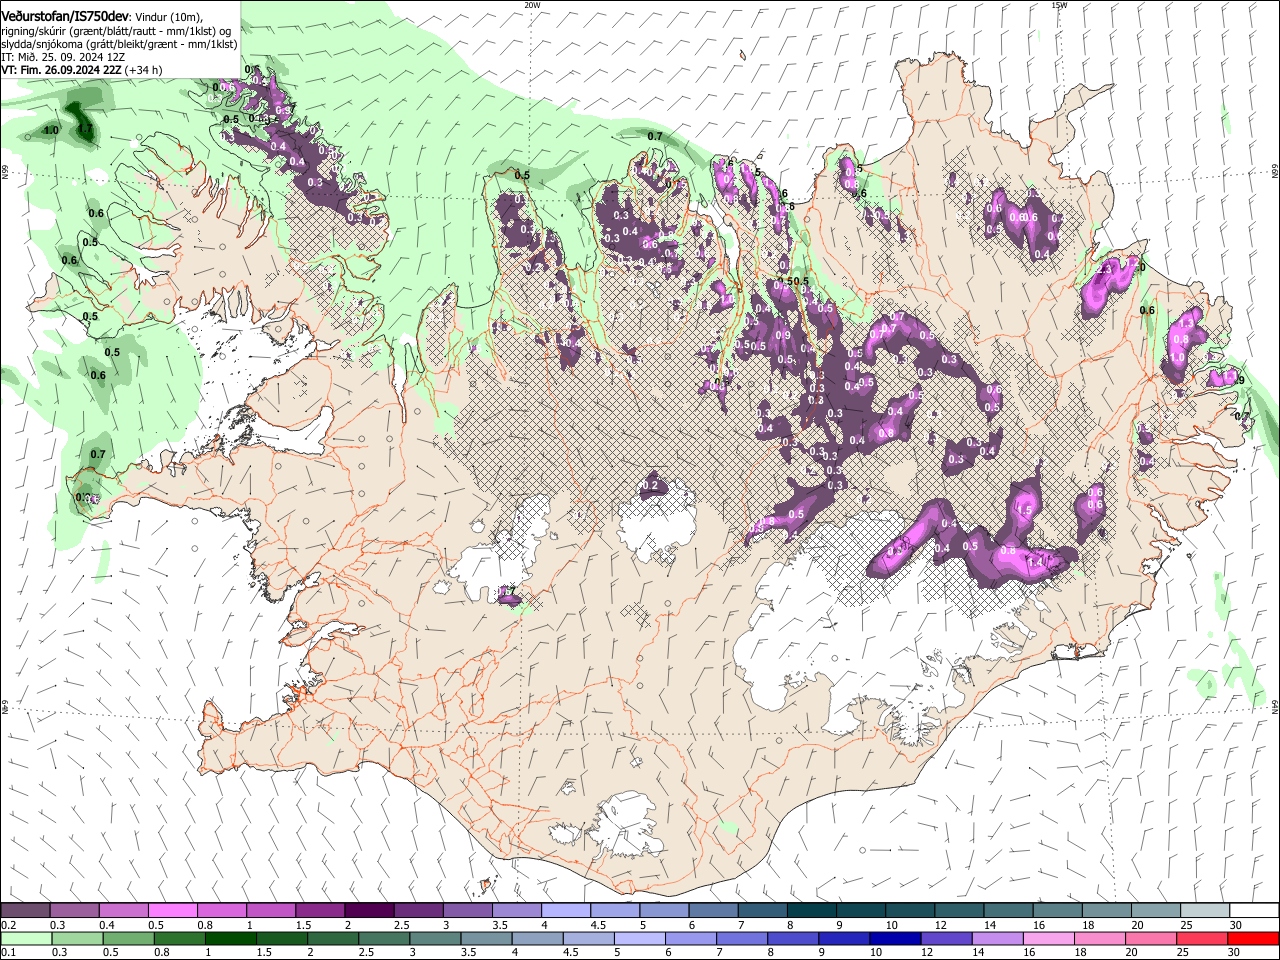The width and height of the screenshot is (1280, 960).
Task: Click the 0.2 snow value over the highlands
Action: click(652, 486)
